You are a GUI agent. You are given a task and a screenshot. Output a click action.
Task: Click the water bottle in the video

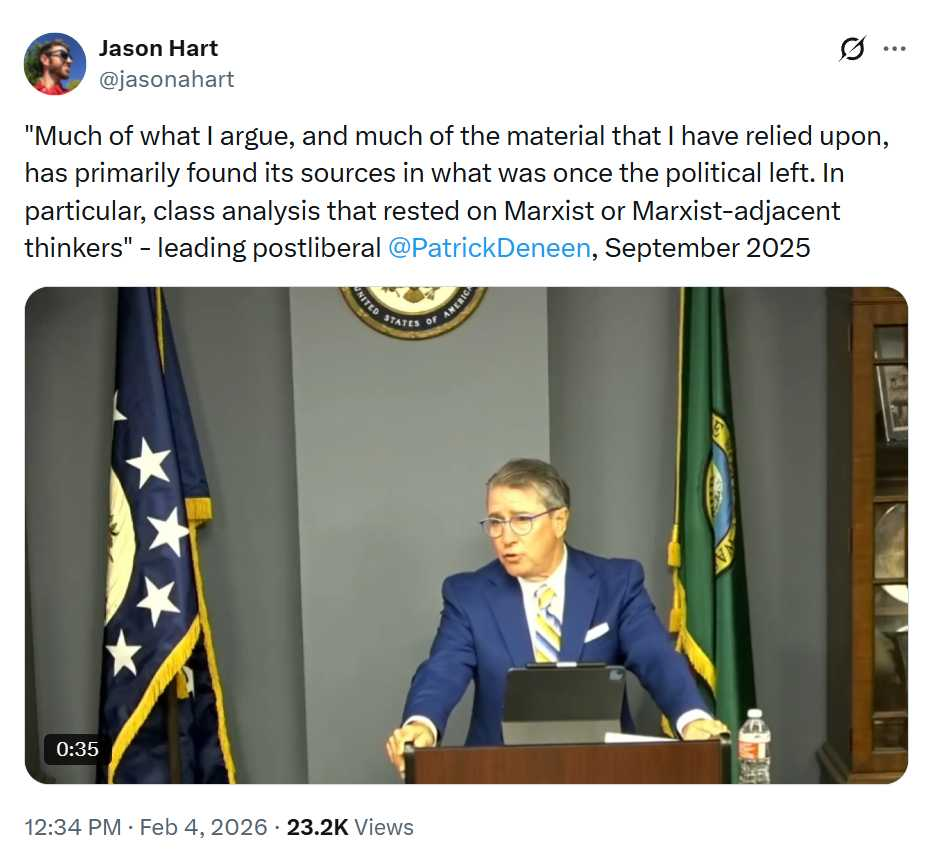click(754, 746)
